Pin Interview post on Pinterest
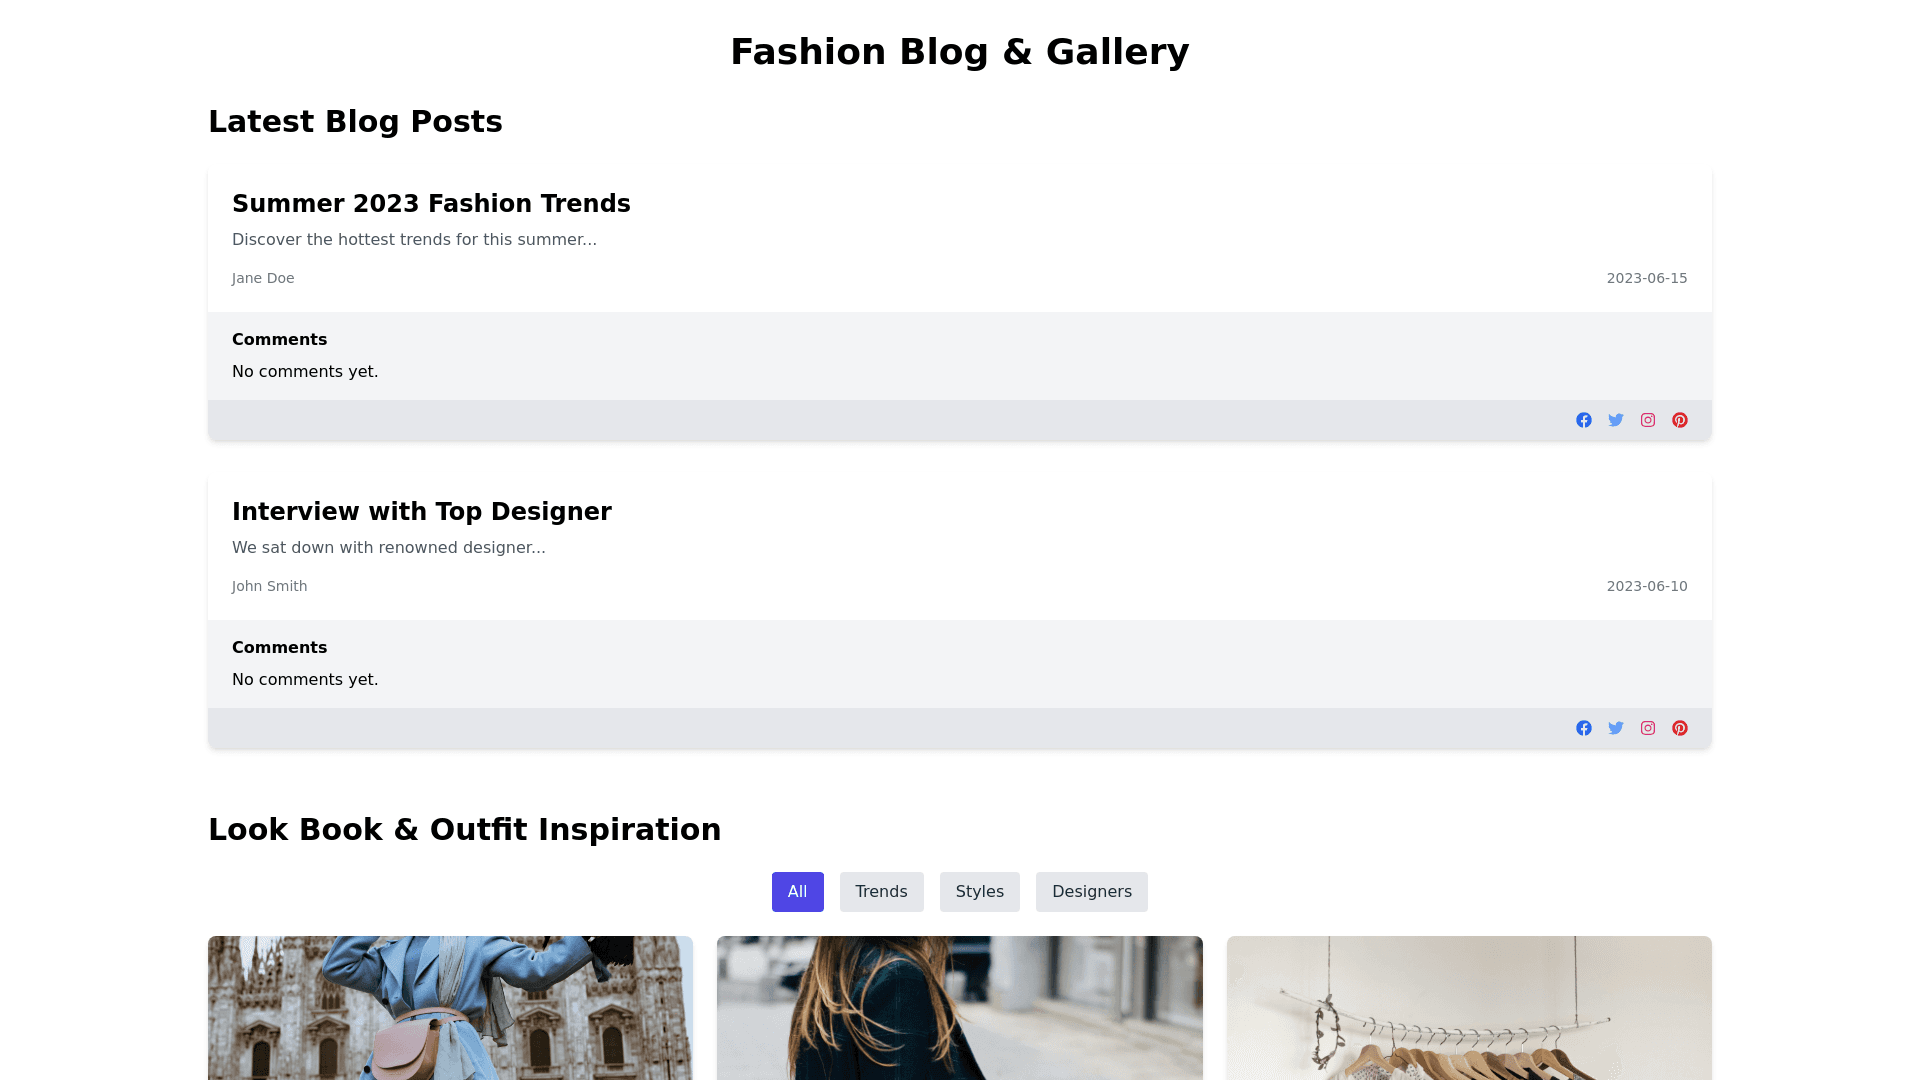 click(1680, 728)
